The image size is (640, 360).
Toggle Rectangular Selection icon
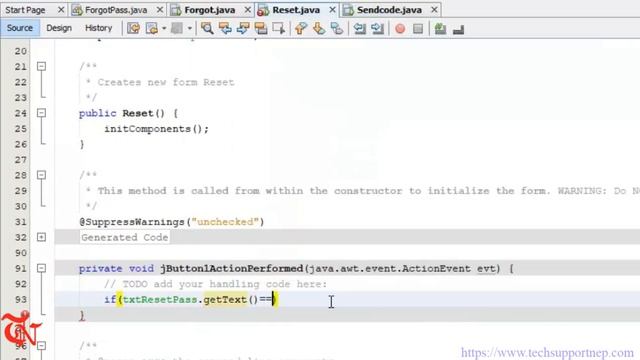pos(279,28)
